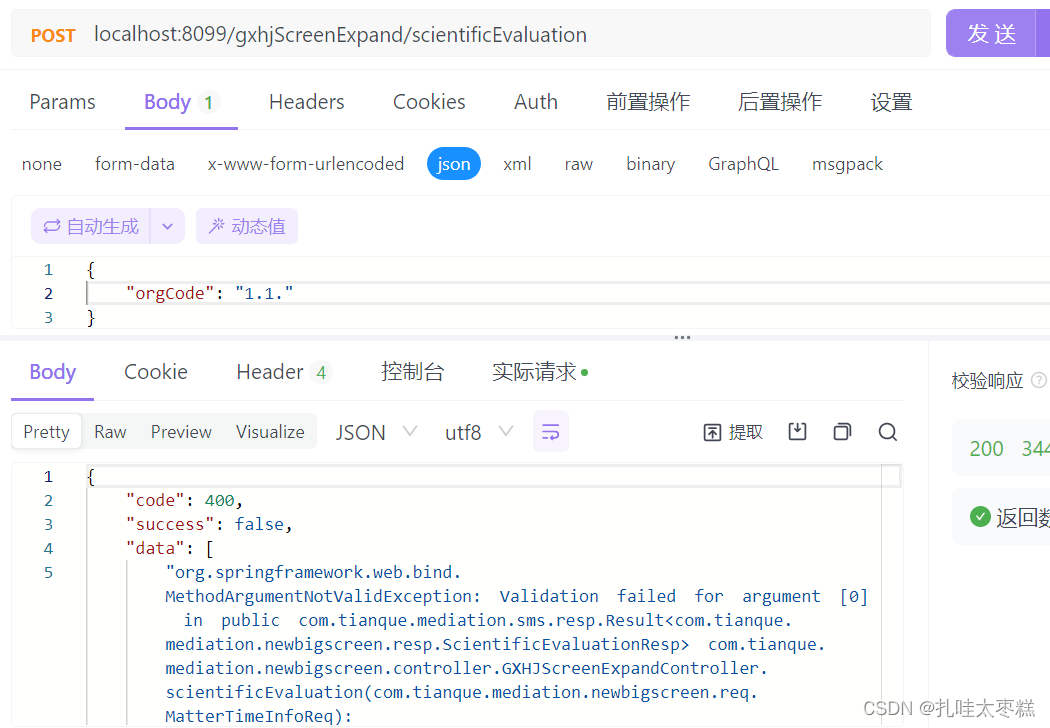Select none as the body type

41,163
